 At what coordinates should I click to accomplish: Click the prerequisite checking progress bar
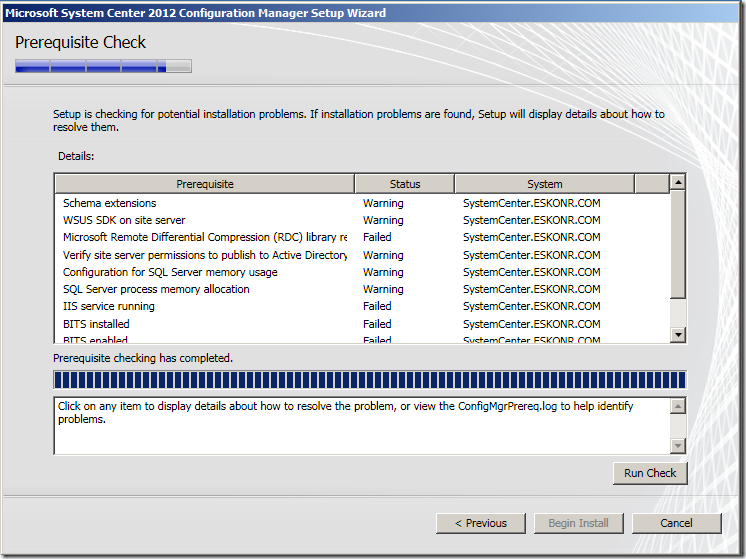369,380
